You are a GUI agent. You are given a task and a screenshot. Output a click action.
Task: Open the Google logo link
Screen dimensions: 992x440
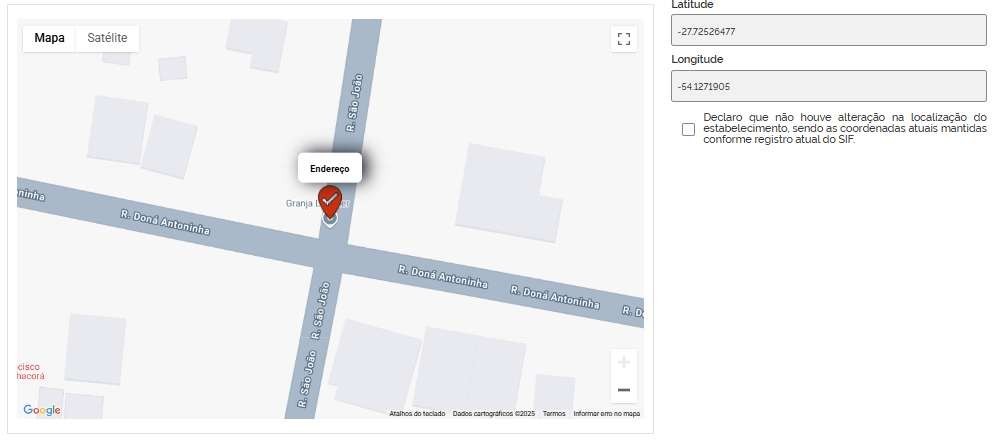pyautogui.click(x=42, y=410)
